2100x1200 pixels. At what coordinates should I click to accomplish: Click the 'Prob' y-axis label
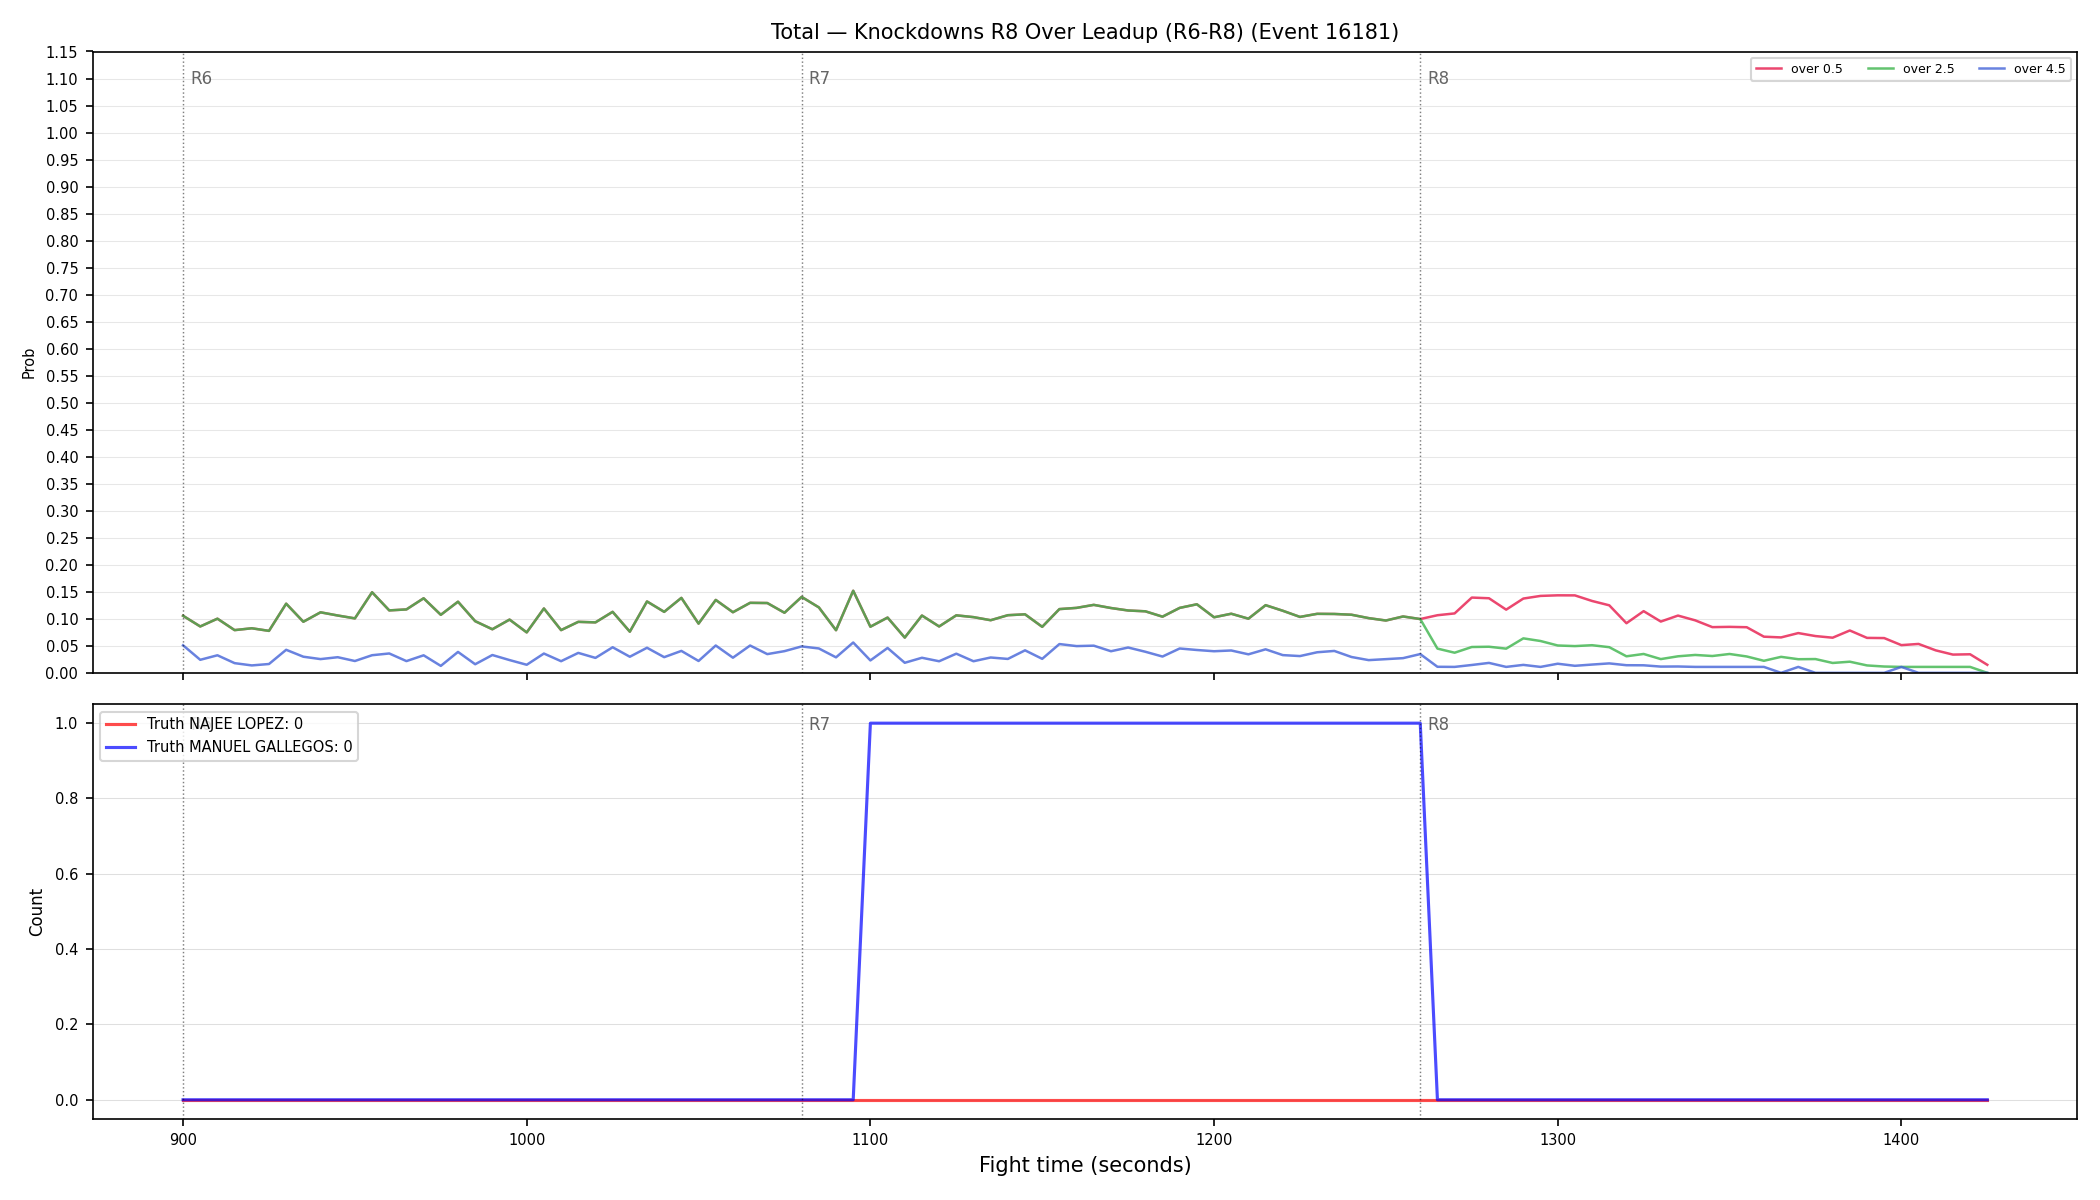pyautogui.click(x=29, y=363)
